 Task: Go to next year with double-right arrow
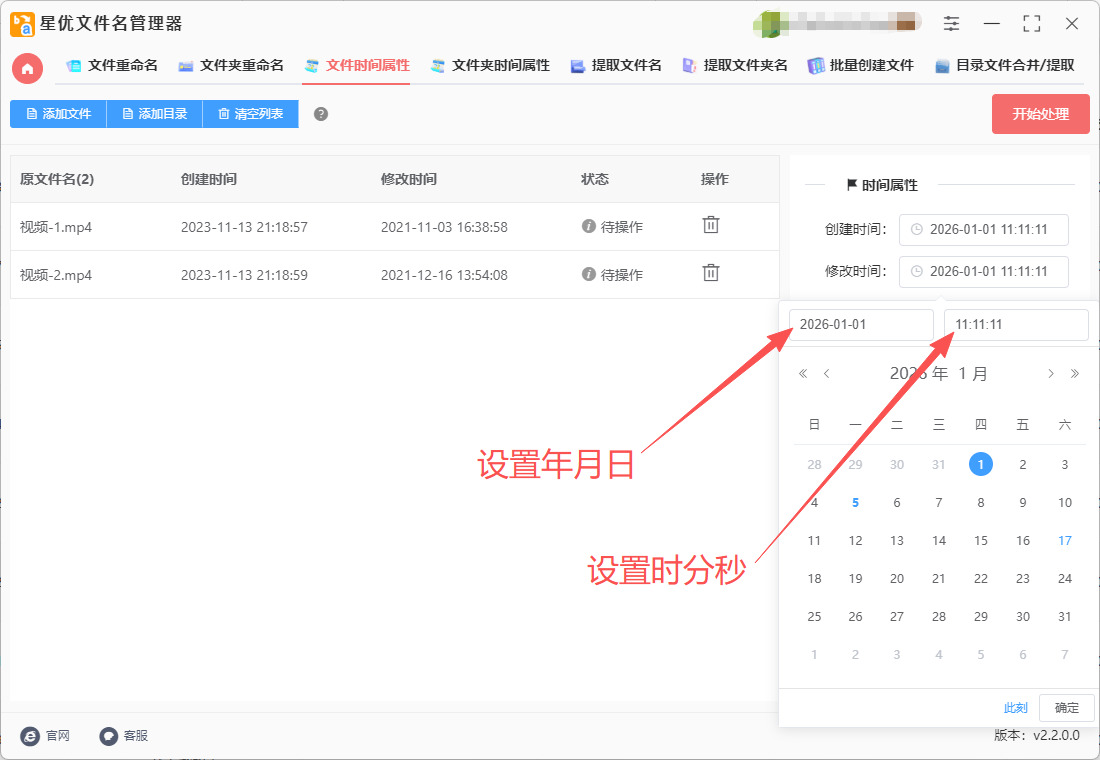[x=1075, y=374]
